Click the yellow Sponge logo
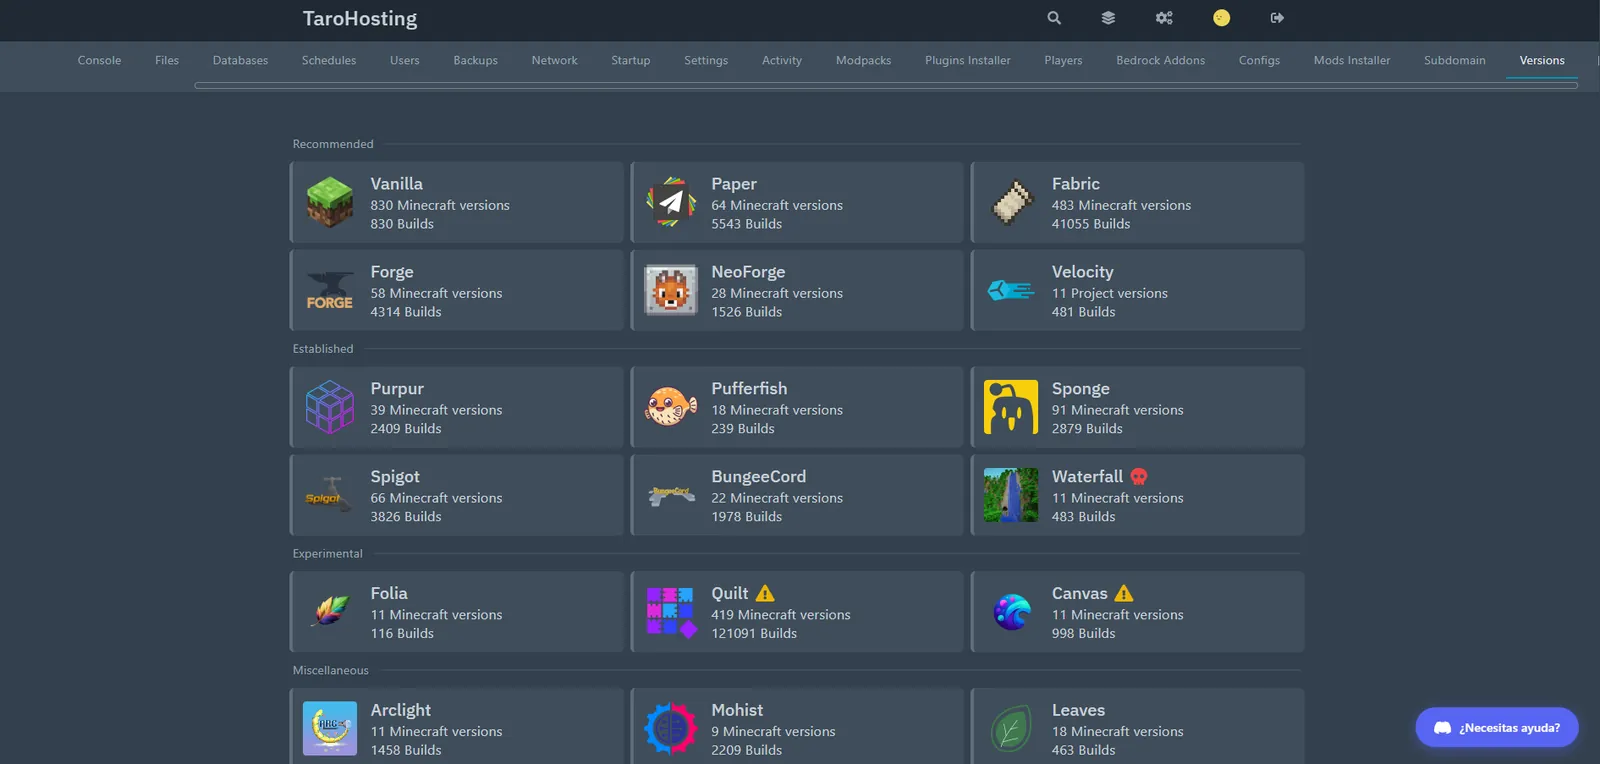Viewport: 1600px width, 764px height. (x=1011, y=407)
